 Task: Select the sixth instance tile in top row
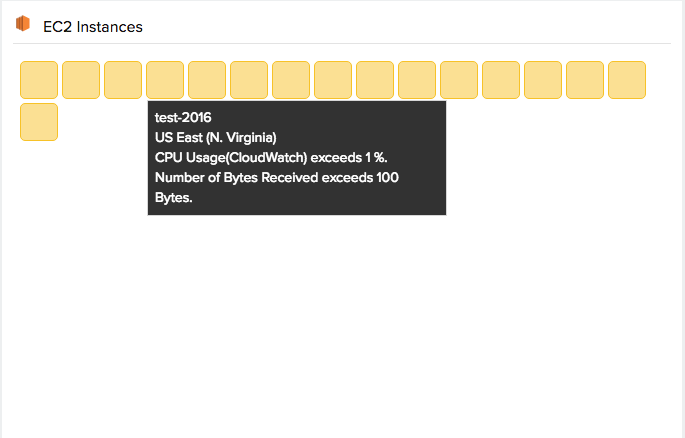(249, 80)
